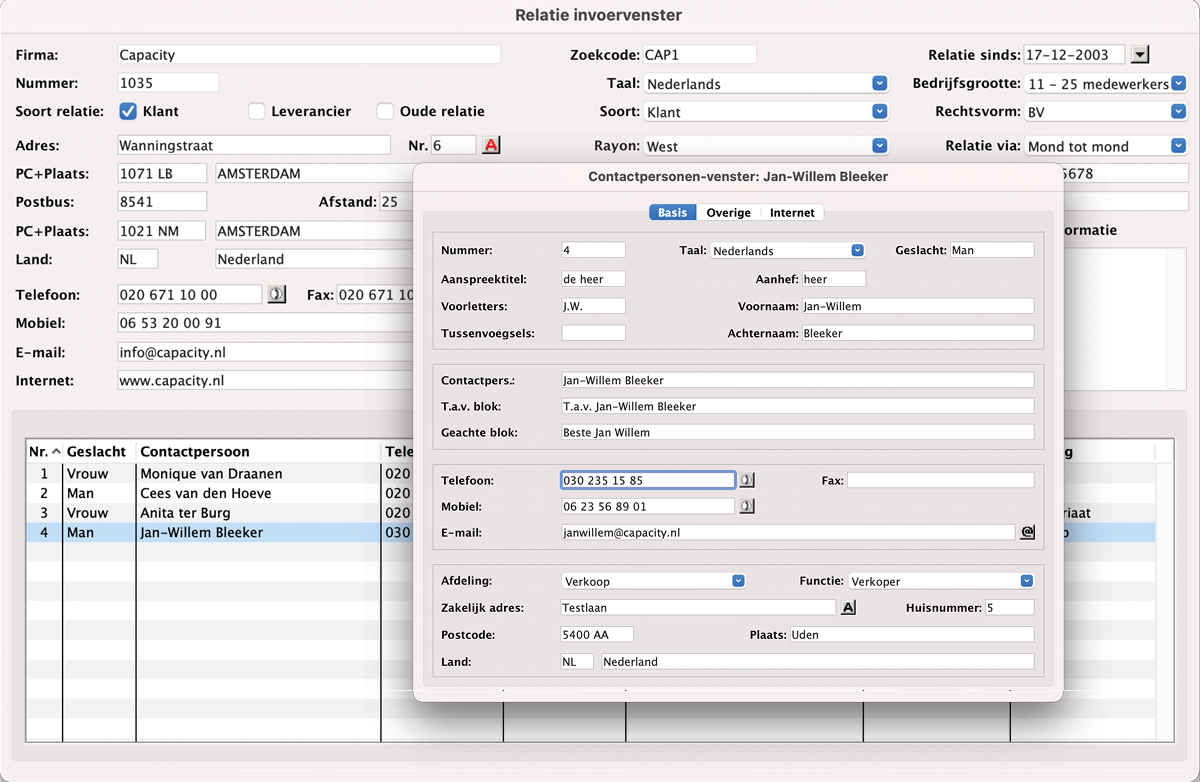Open the Afdeling dropdown showing Verkoop
1200x782 pixels.
coord(654,581)
